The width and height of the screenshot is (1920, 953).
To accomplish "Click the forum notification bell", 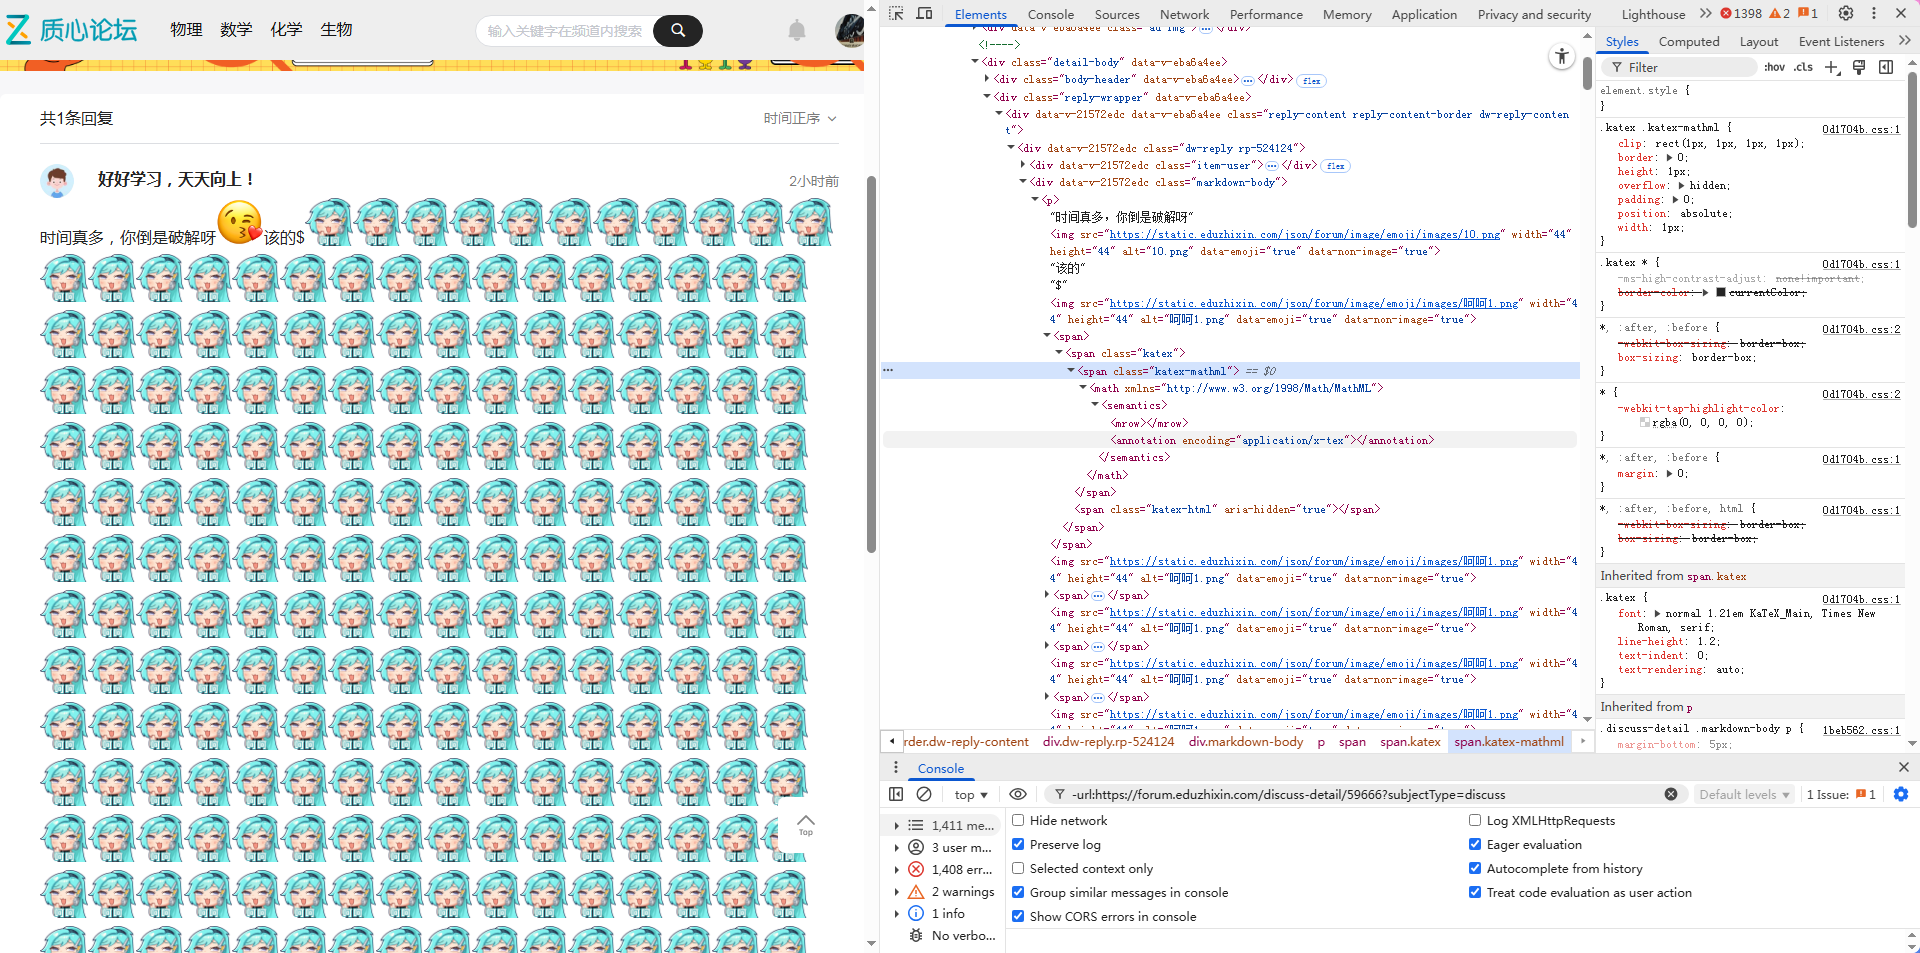I will click(x=797, y=31).
